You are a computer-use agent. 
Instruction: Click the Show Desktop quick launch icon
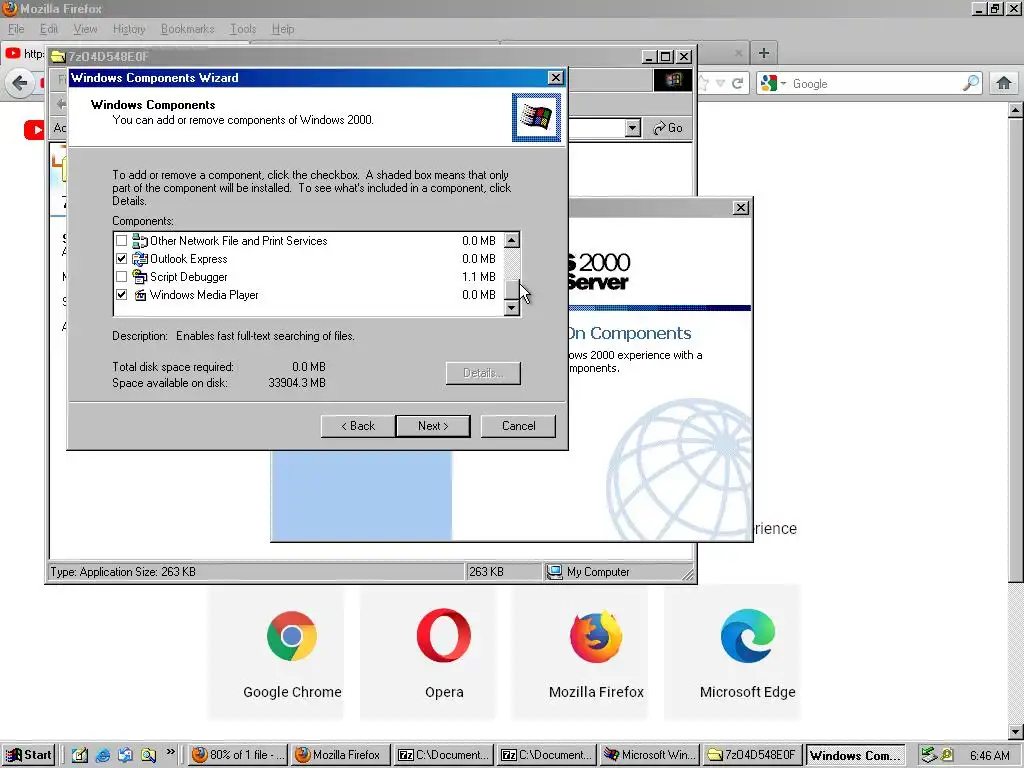click(80, 755)
